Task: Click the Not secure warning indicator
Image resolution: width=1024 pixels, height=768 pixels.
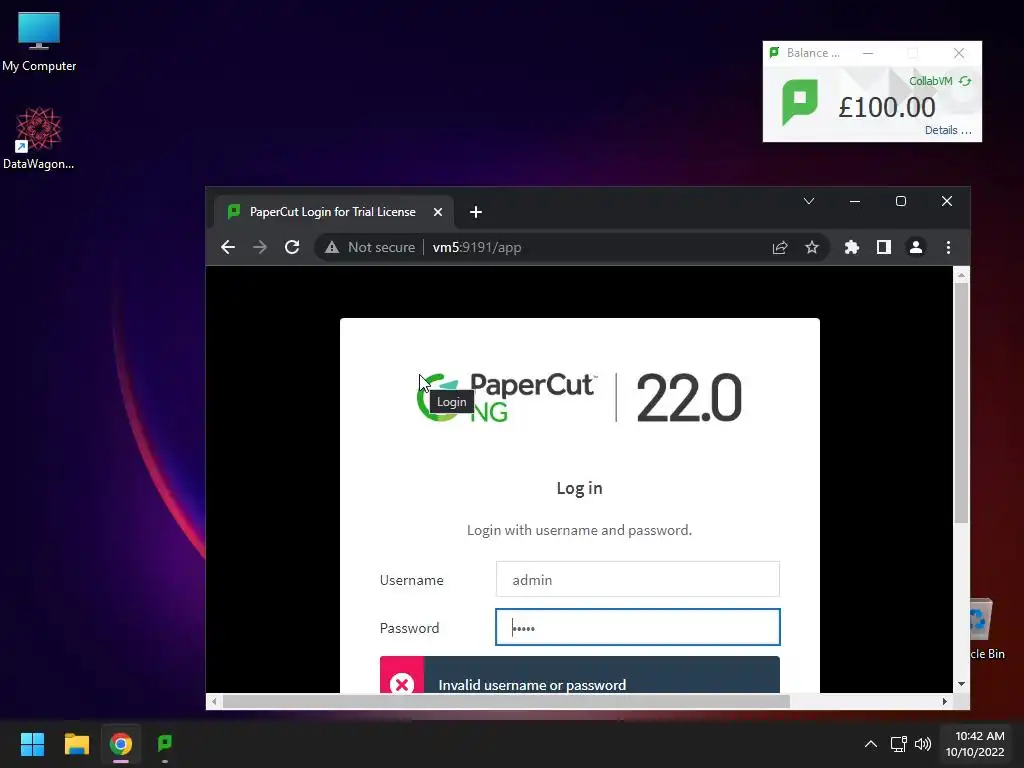Action: tap(370, 247)
